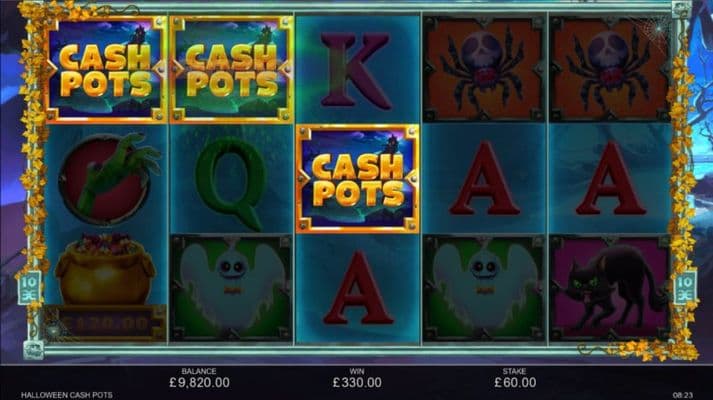Click the red A on bottom of reel three
Viewport: 713px width, 400px height.
[x=358, y=287]
